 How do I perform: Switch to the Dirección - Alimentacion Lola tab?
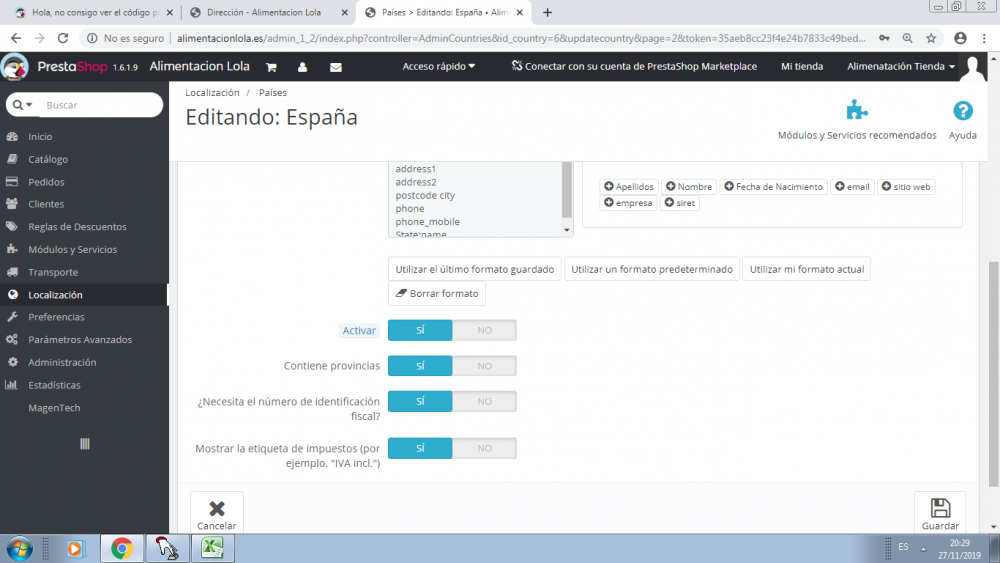[x=264, y=12]
